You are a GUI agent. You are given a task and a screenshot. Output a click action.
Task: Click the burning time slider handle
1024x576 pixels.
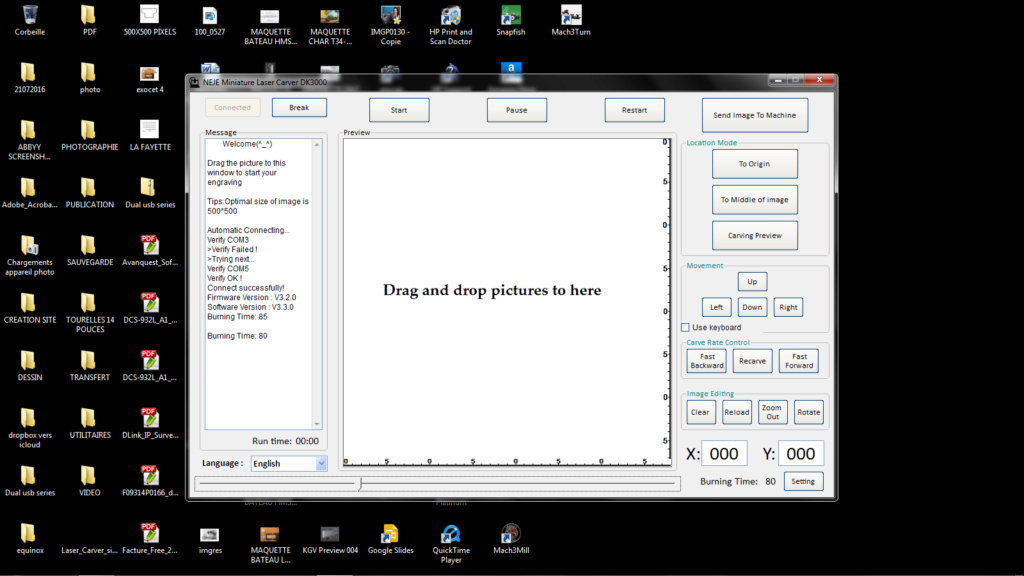tap(360, 483)
